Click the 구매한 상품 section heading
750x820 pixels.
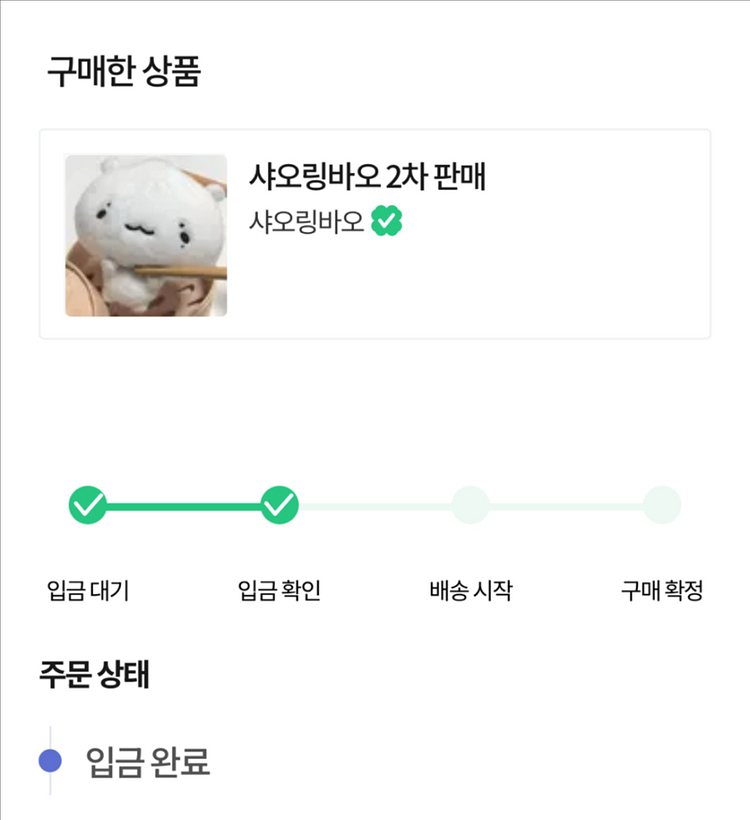click(x=124, y=73)
